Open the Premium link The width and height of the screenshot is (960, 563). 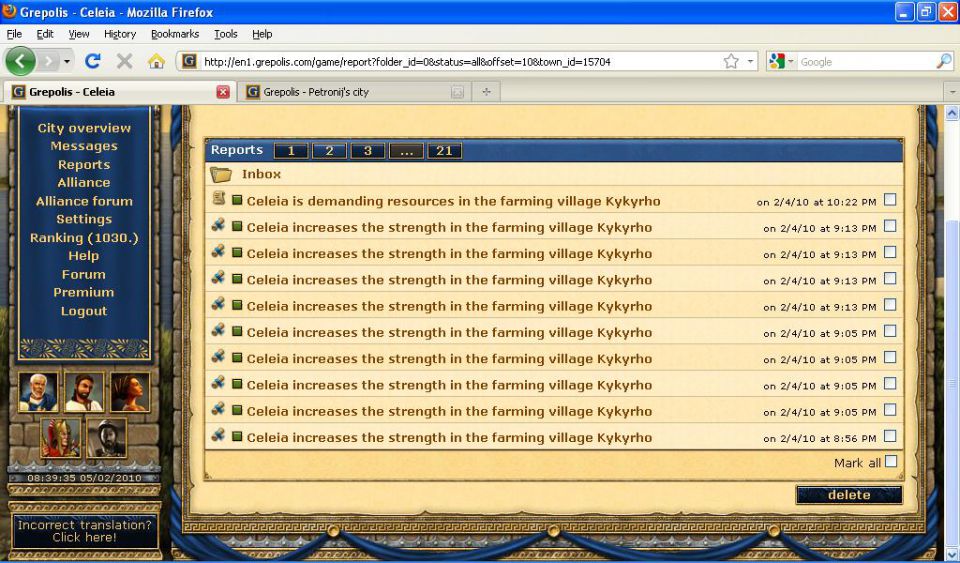[x=84, y=293]
